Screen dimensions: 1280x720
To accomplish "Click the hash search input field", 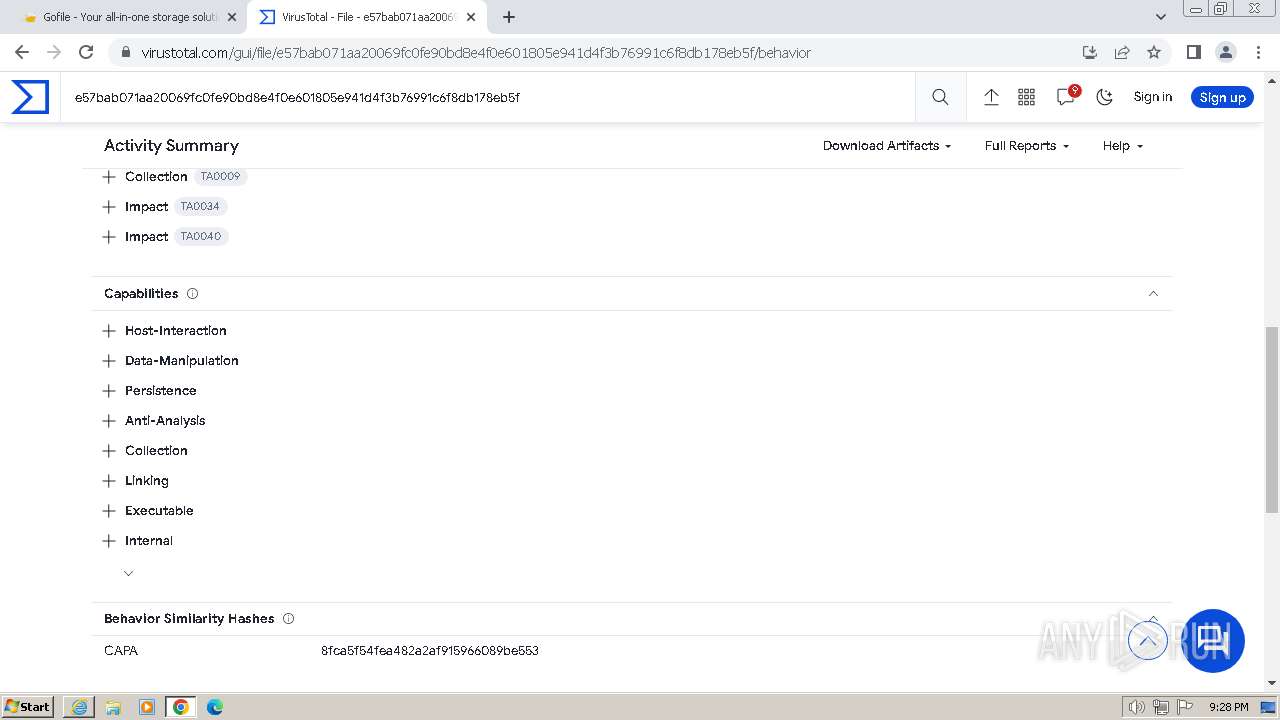I will [x=488, y=97].
